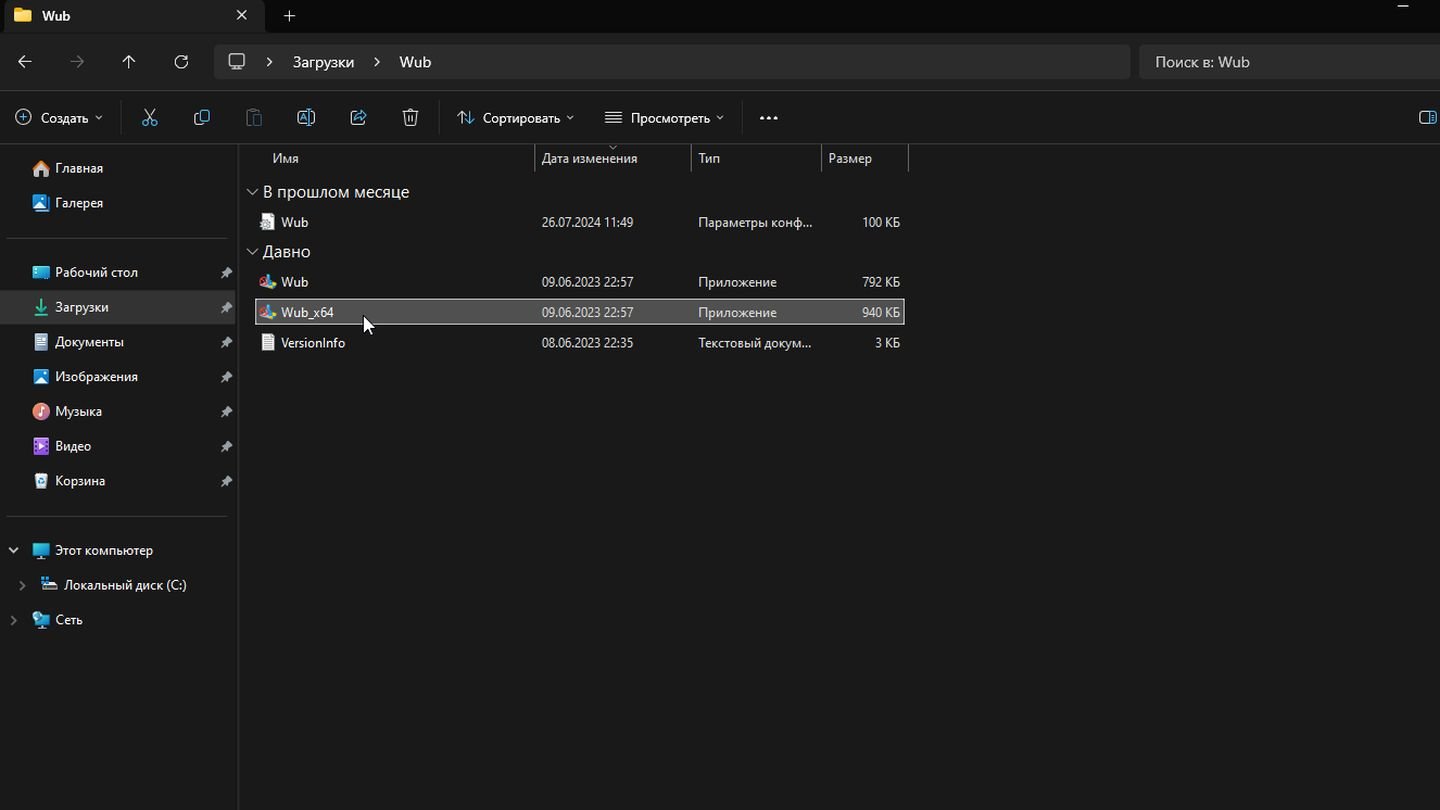Click the 940 КБ size cell
1440x810 pixels.
coord(881,312)
